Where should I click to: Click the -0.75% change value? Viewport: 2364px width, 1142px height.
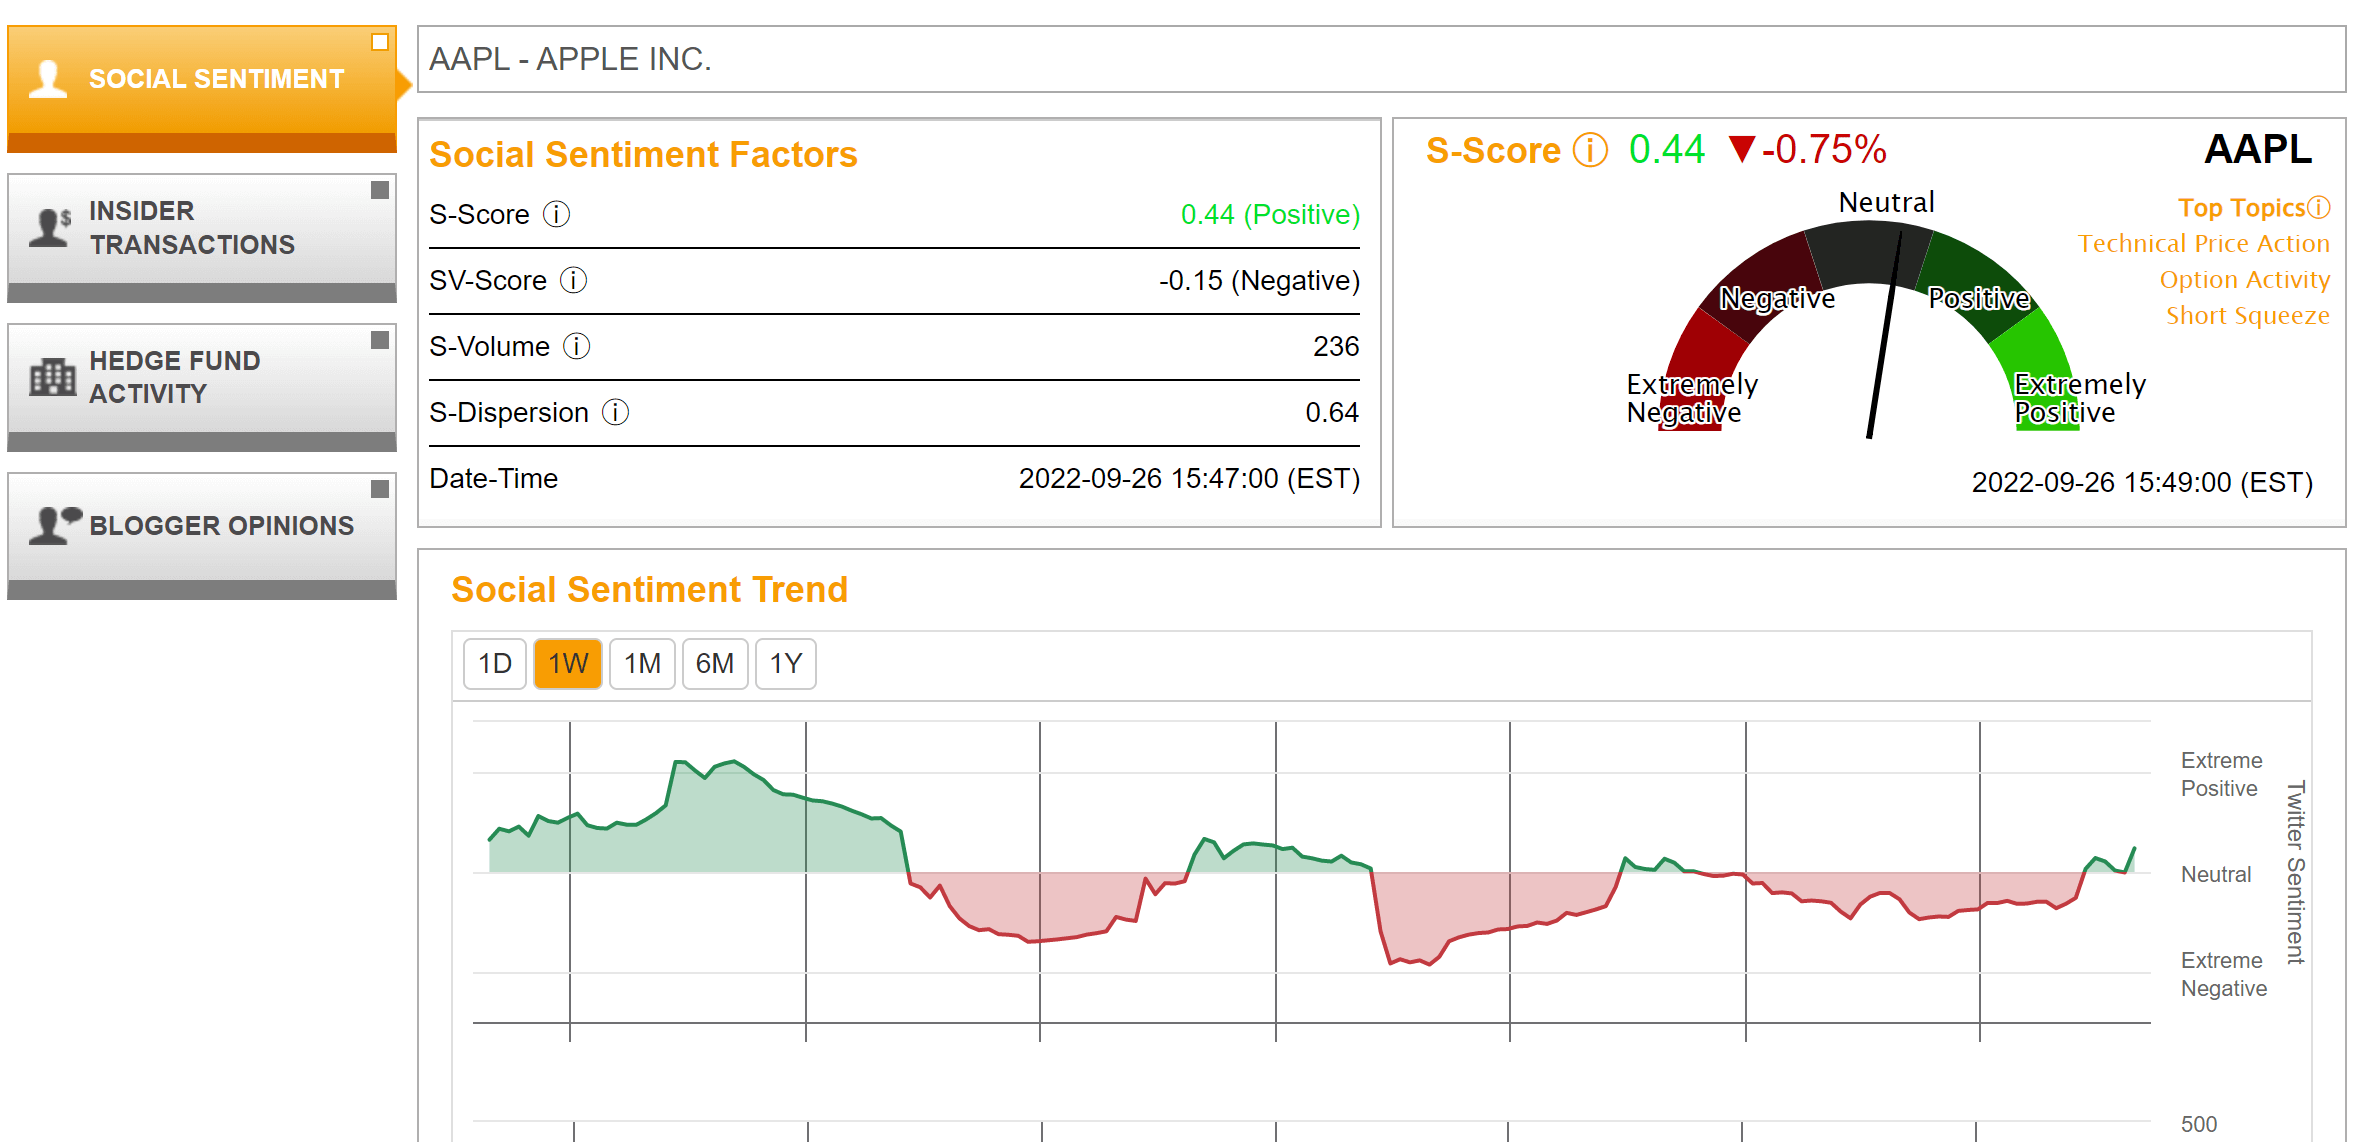click(x=1824, y=150)
